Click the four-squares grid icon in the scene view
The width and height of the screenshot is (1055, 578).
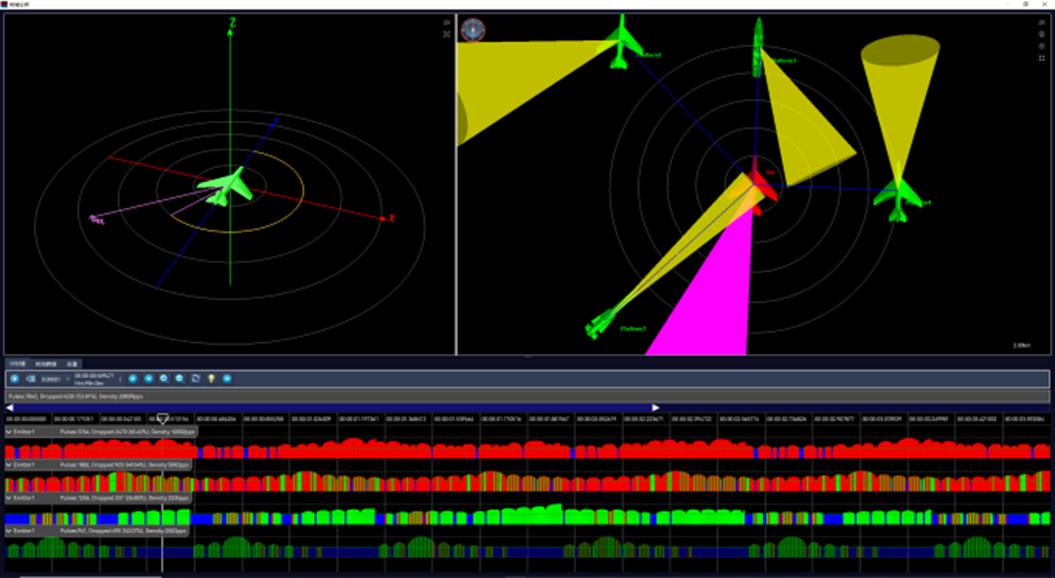point(1042,59)
